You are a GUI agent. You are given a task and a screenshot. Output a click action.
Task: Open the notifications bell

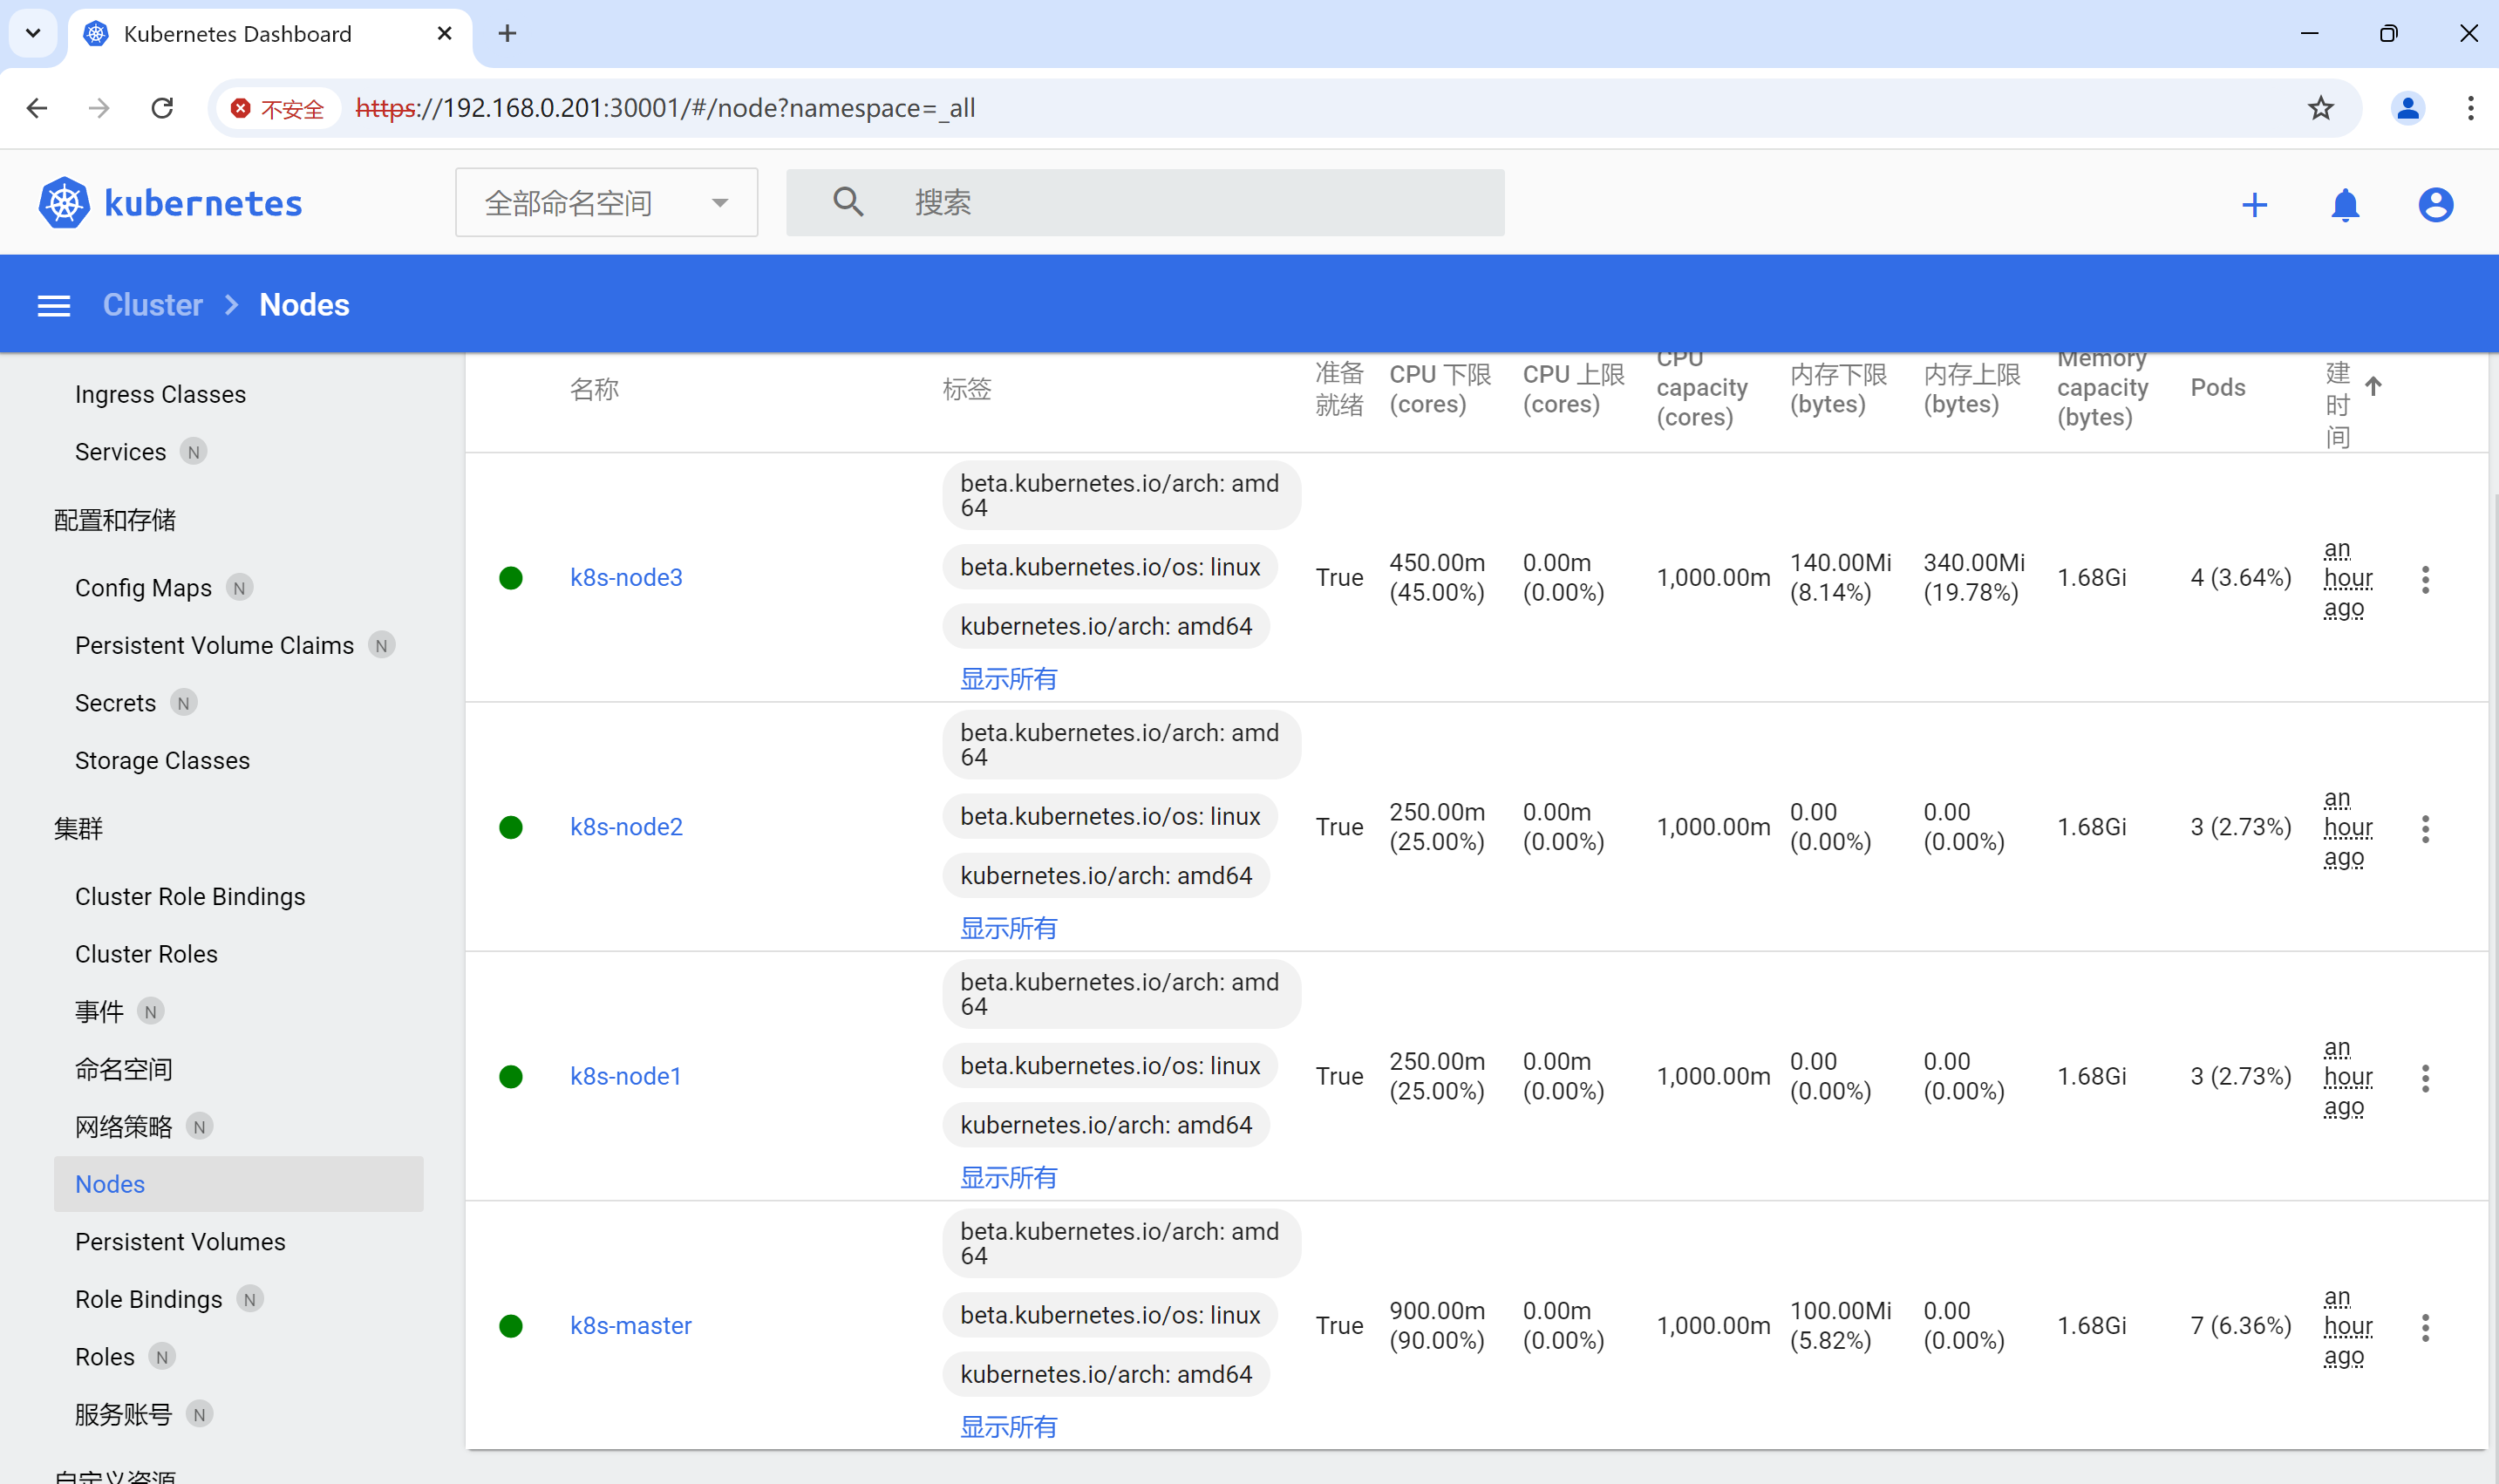pos(2344,205)
